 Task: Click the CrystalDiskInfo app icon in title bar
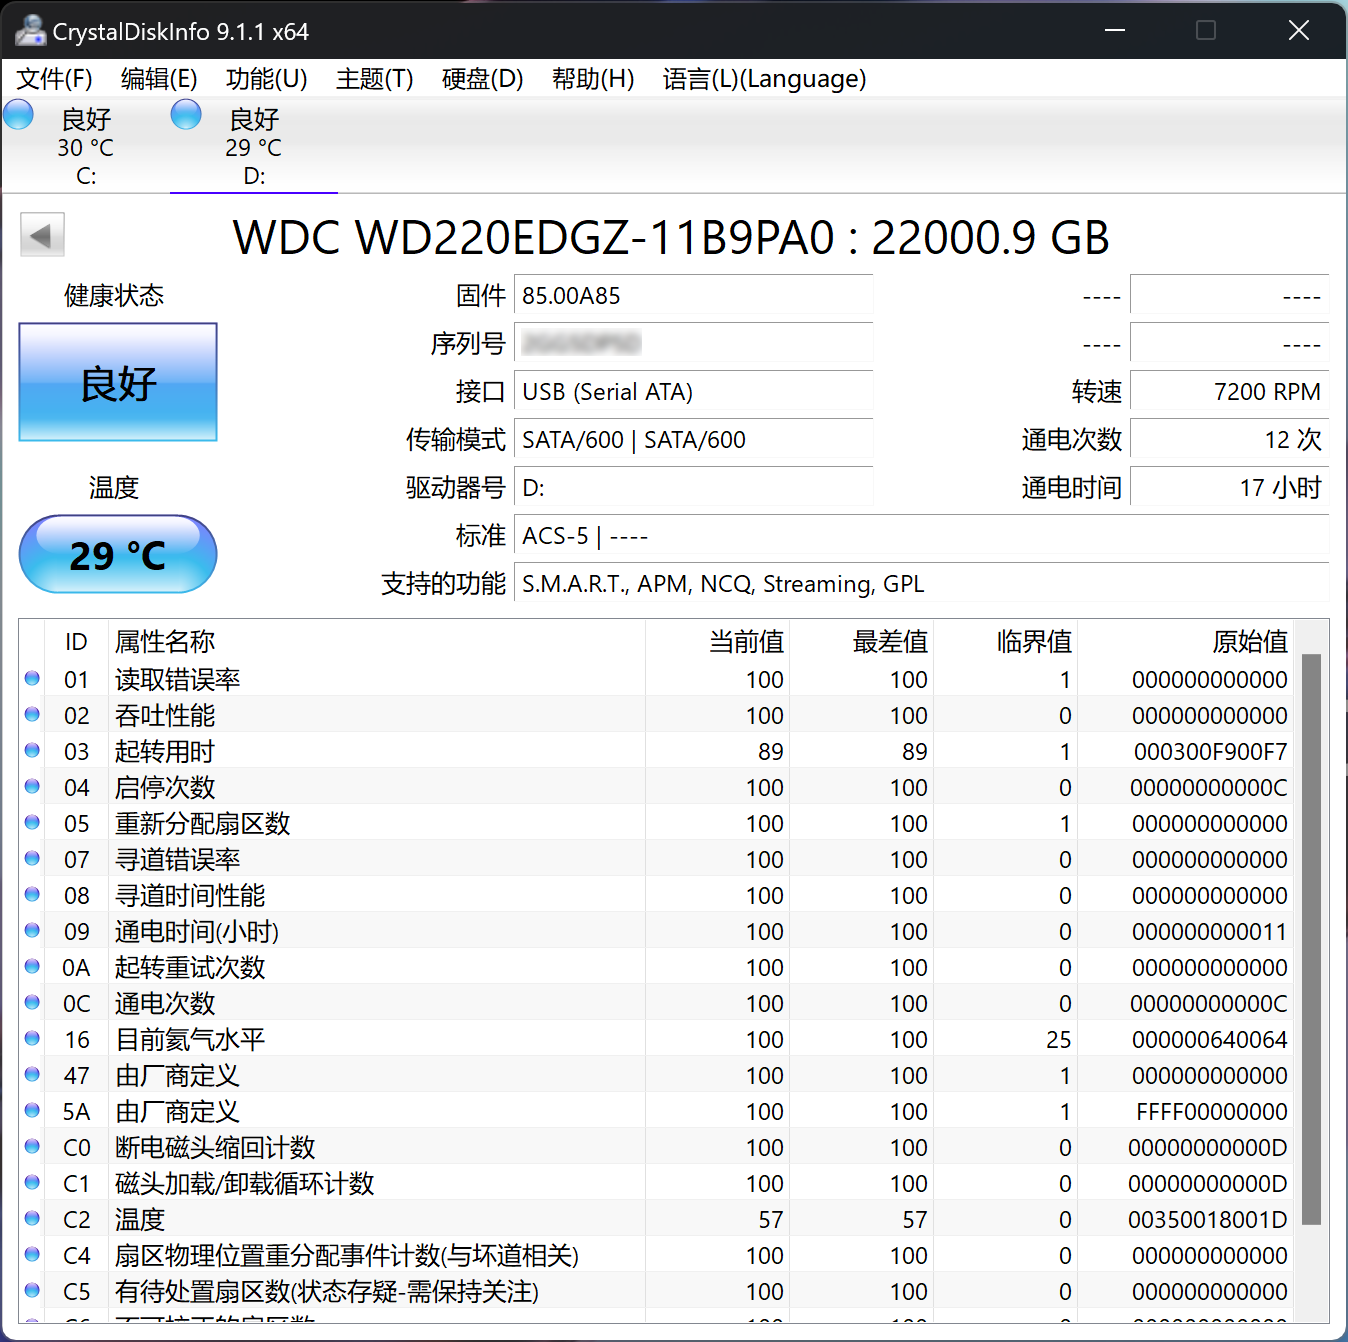click(x=30, y=31)
